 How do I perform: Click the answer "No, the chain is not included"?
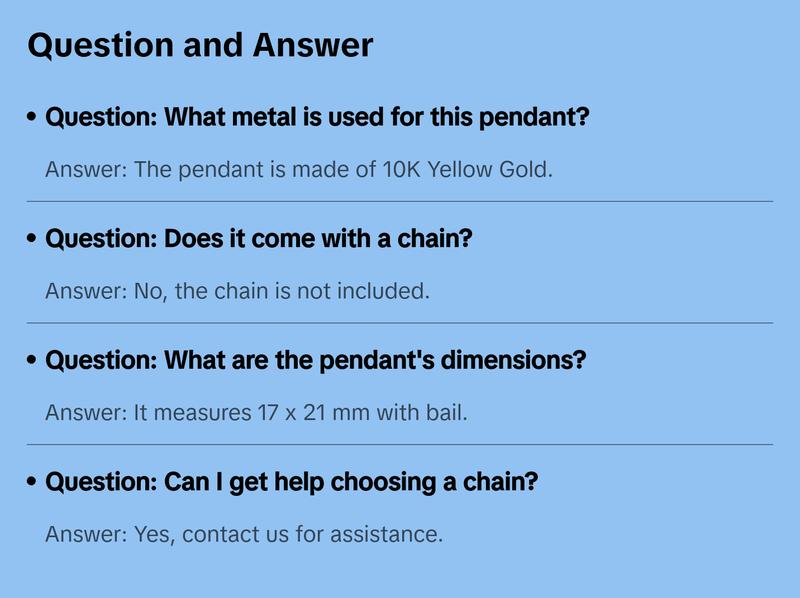point(237,291)
